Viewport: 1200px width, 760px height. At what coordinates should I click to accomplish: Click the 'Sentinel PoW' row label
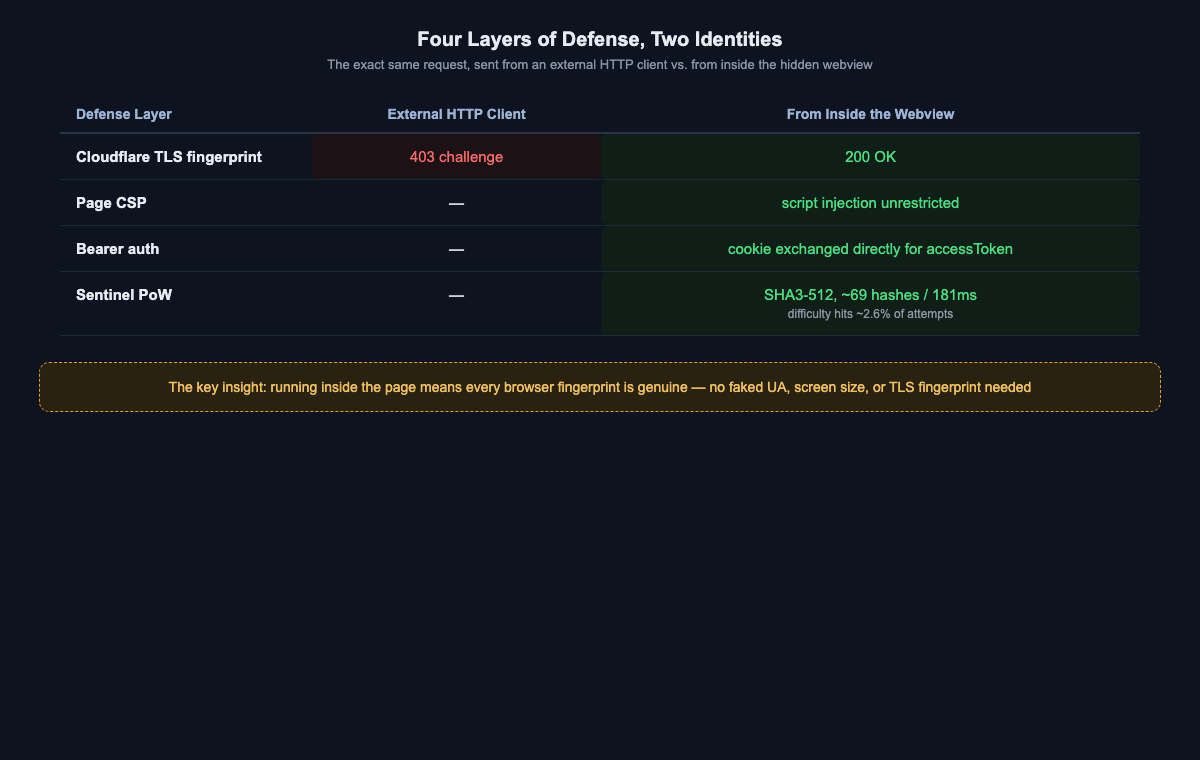(x=124, y=295)
